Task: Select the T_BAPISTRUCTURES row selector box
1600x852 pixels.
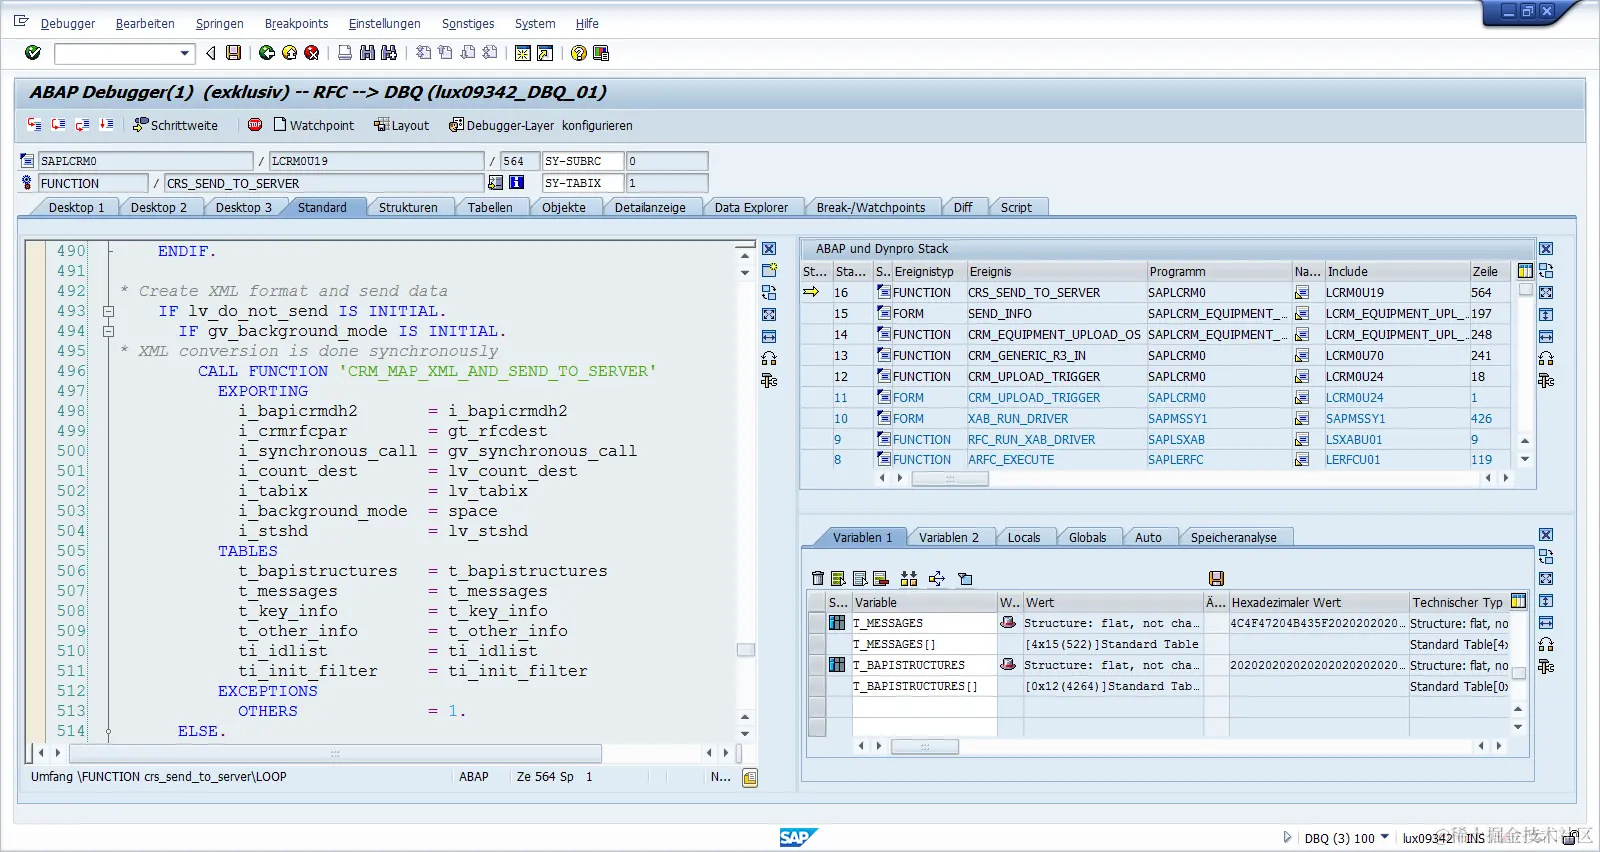Action: pos(817,665)
